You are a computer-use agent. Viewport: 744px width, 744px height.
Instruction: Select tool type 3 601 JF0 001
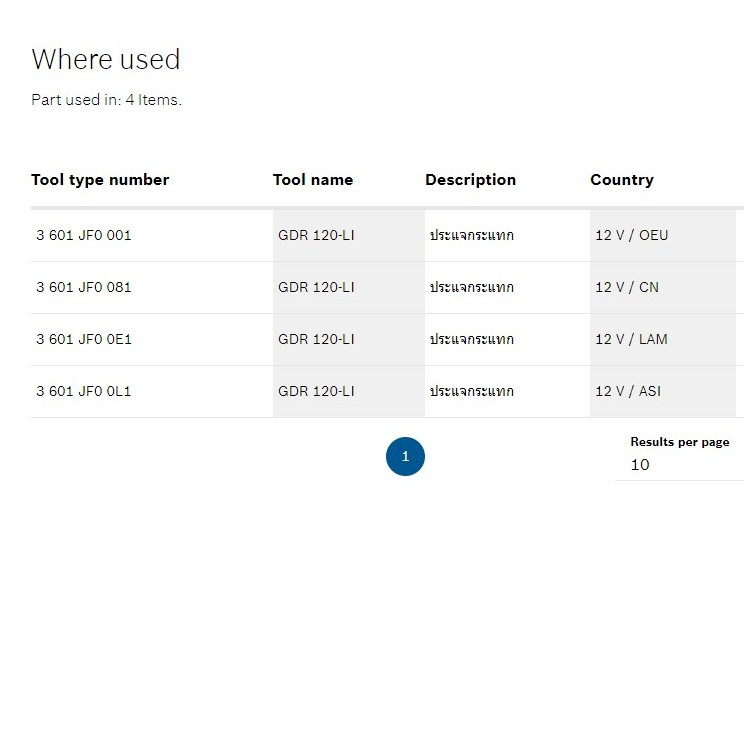pos(84,235)
